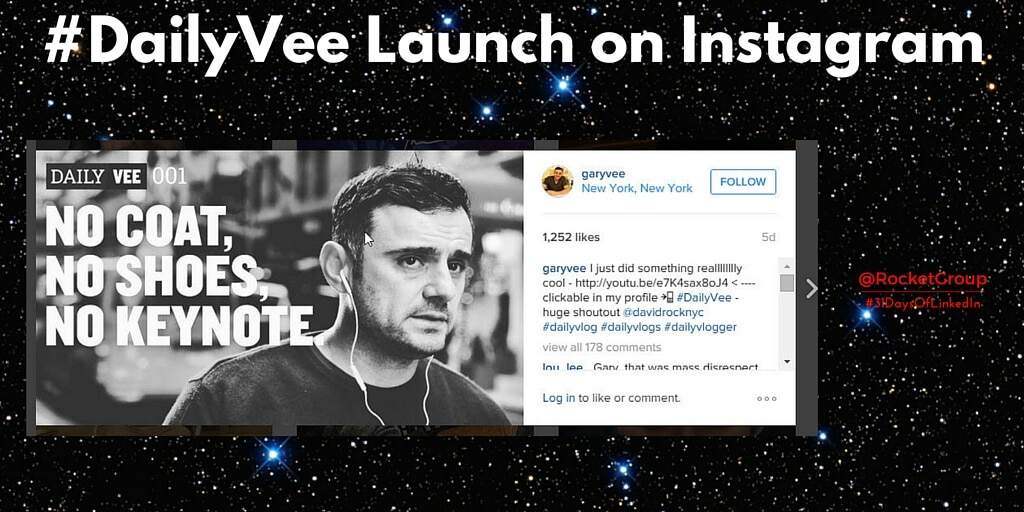
Task: Click the 1,252 likes count
Action: (x=571, y=237)
